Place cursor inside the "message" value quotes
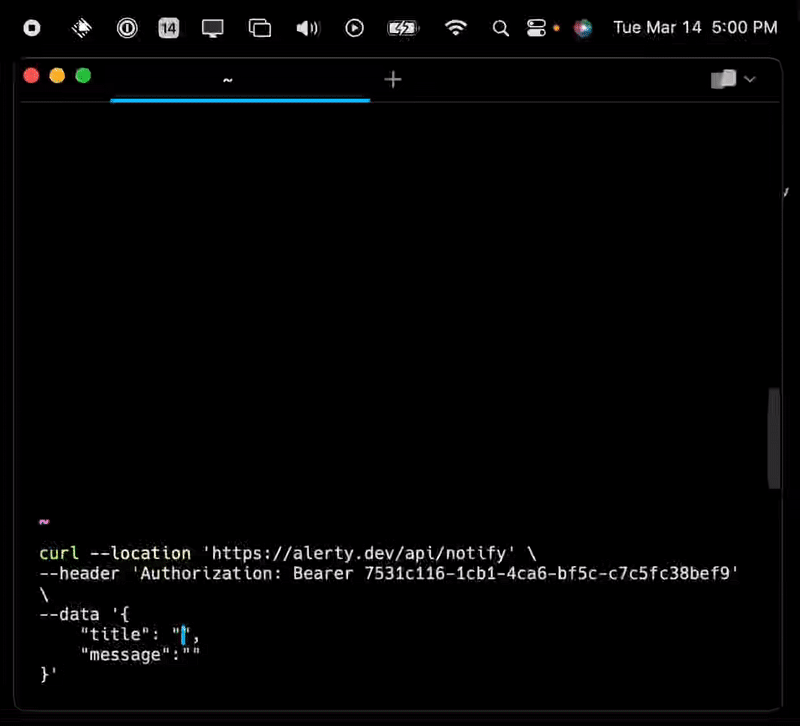The width and height of the screenshot is (800, 726). 191,655
